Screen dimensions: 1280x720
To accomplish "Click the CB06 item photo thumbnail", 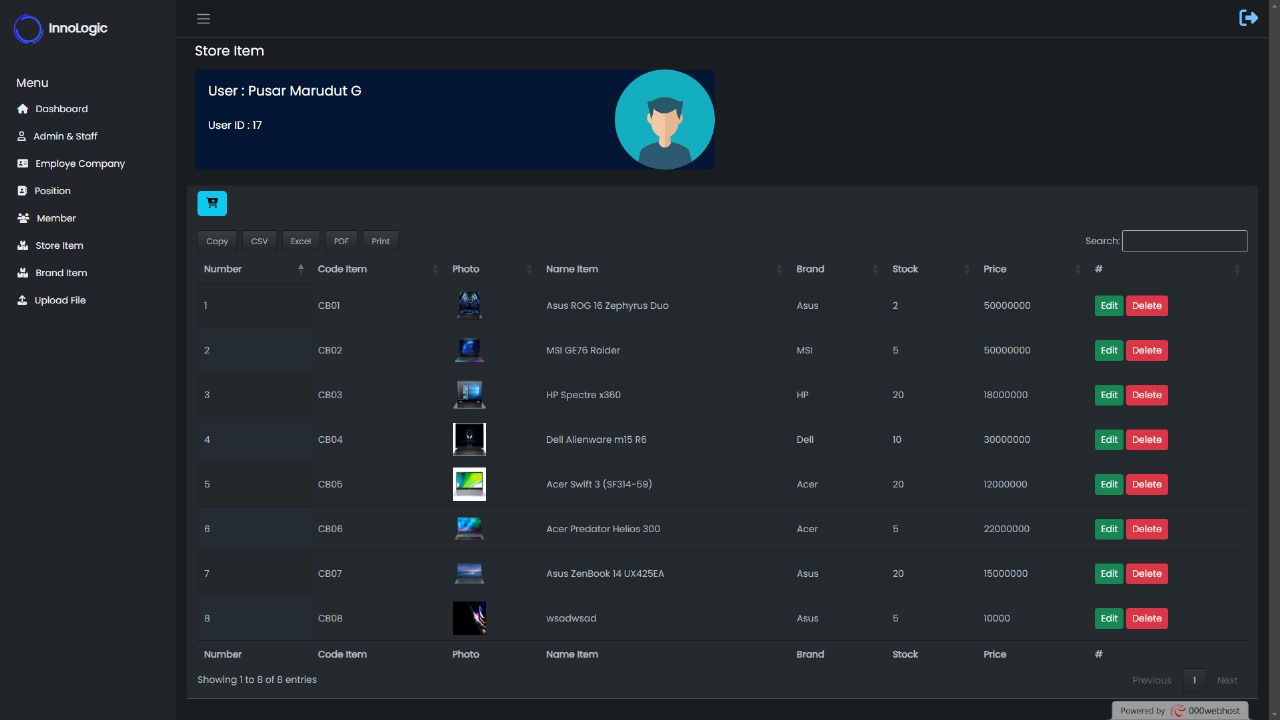I will point(469,528).
